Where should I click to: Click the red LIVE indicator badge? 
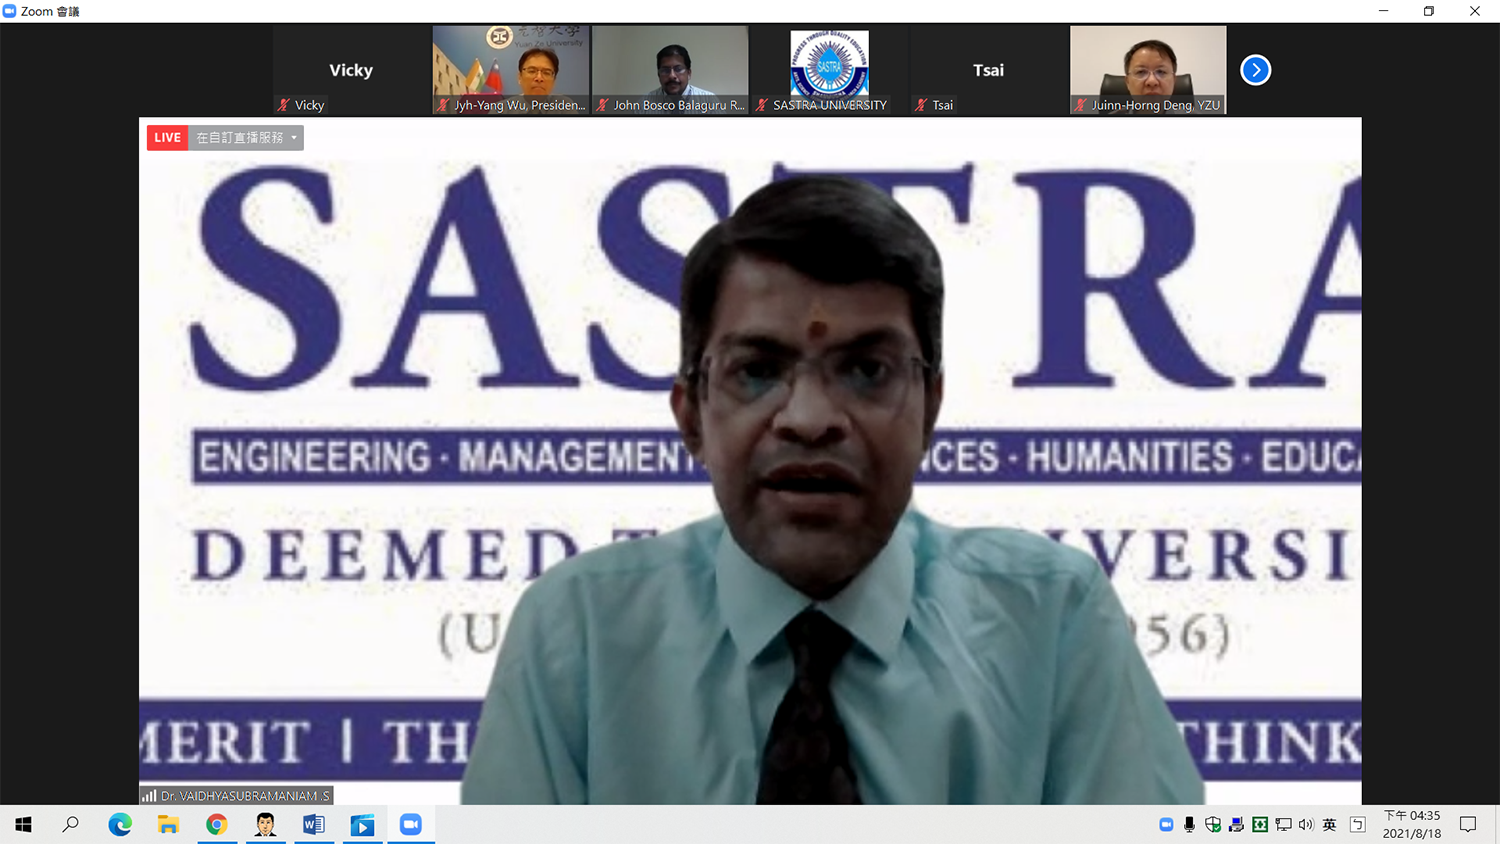tap(168, 138)
